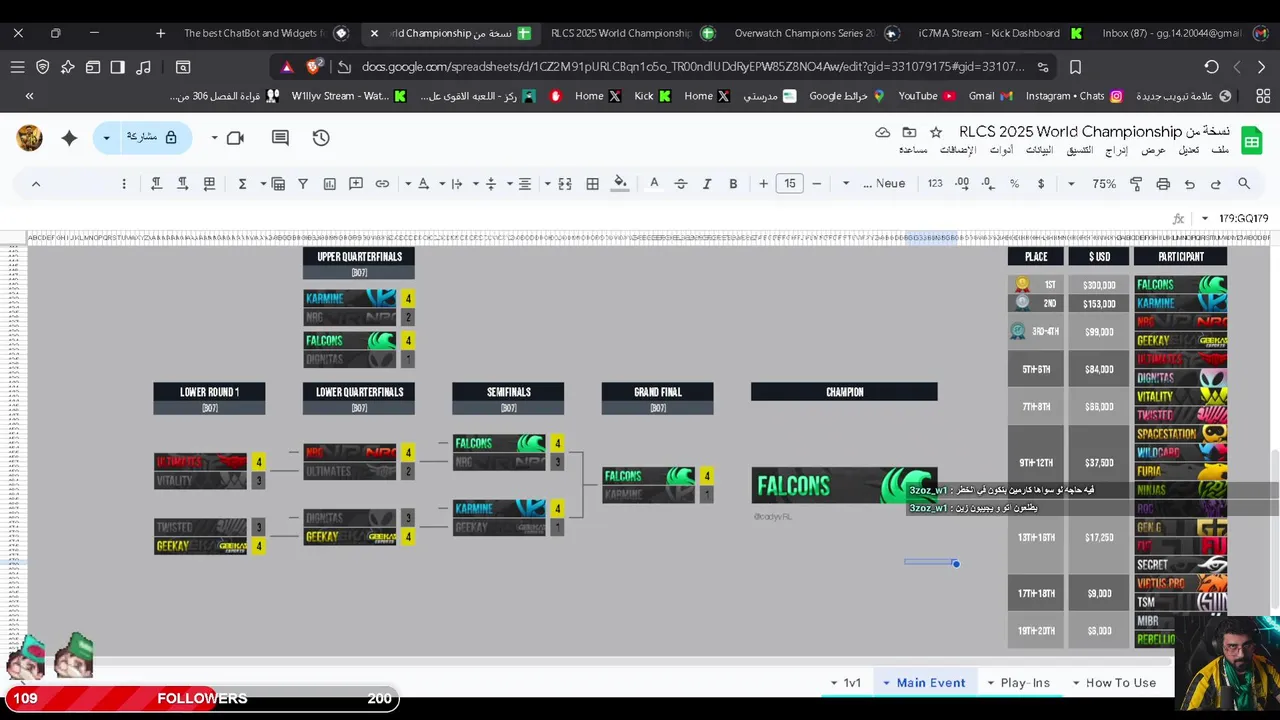The width and height of the screenshot is (1280, 720).
Task: Click the move-to-folder icon beside title
Action: click(x=909, y=132)
